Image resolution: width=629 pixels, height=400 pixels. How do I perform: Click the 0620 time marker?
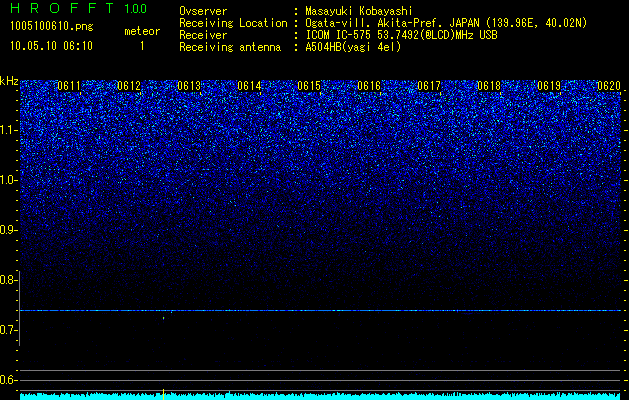(609, 86)
